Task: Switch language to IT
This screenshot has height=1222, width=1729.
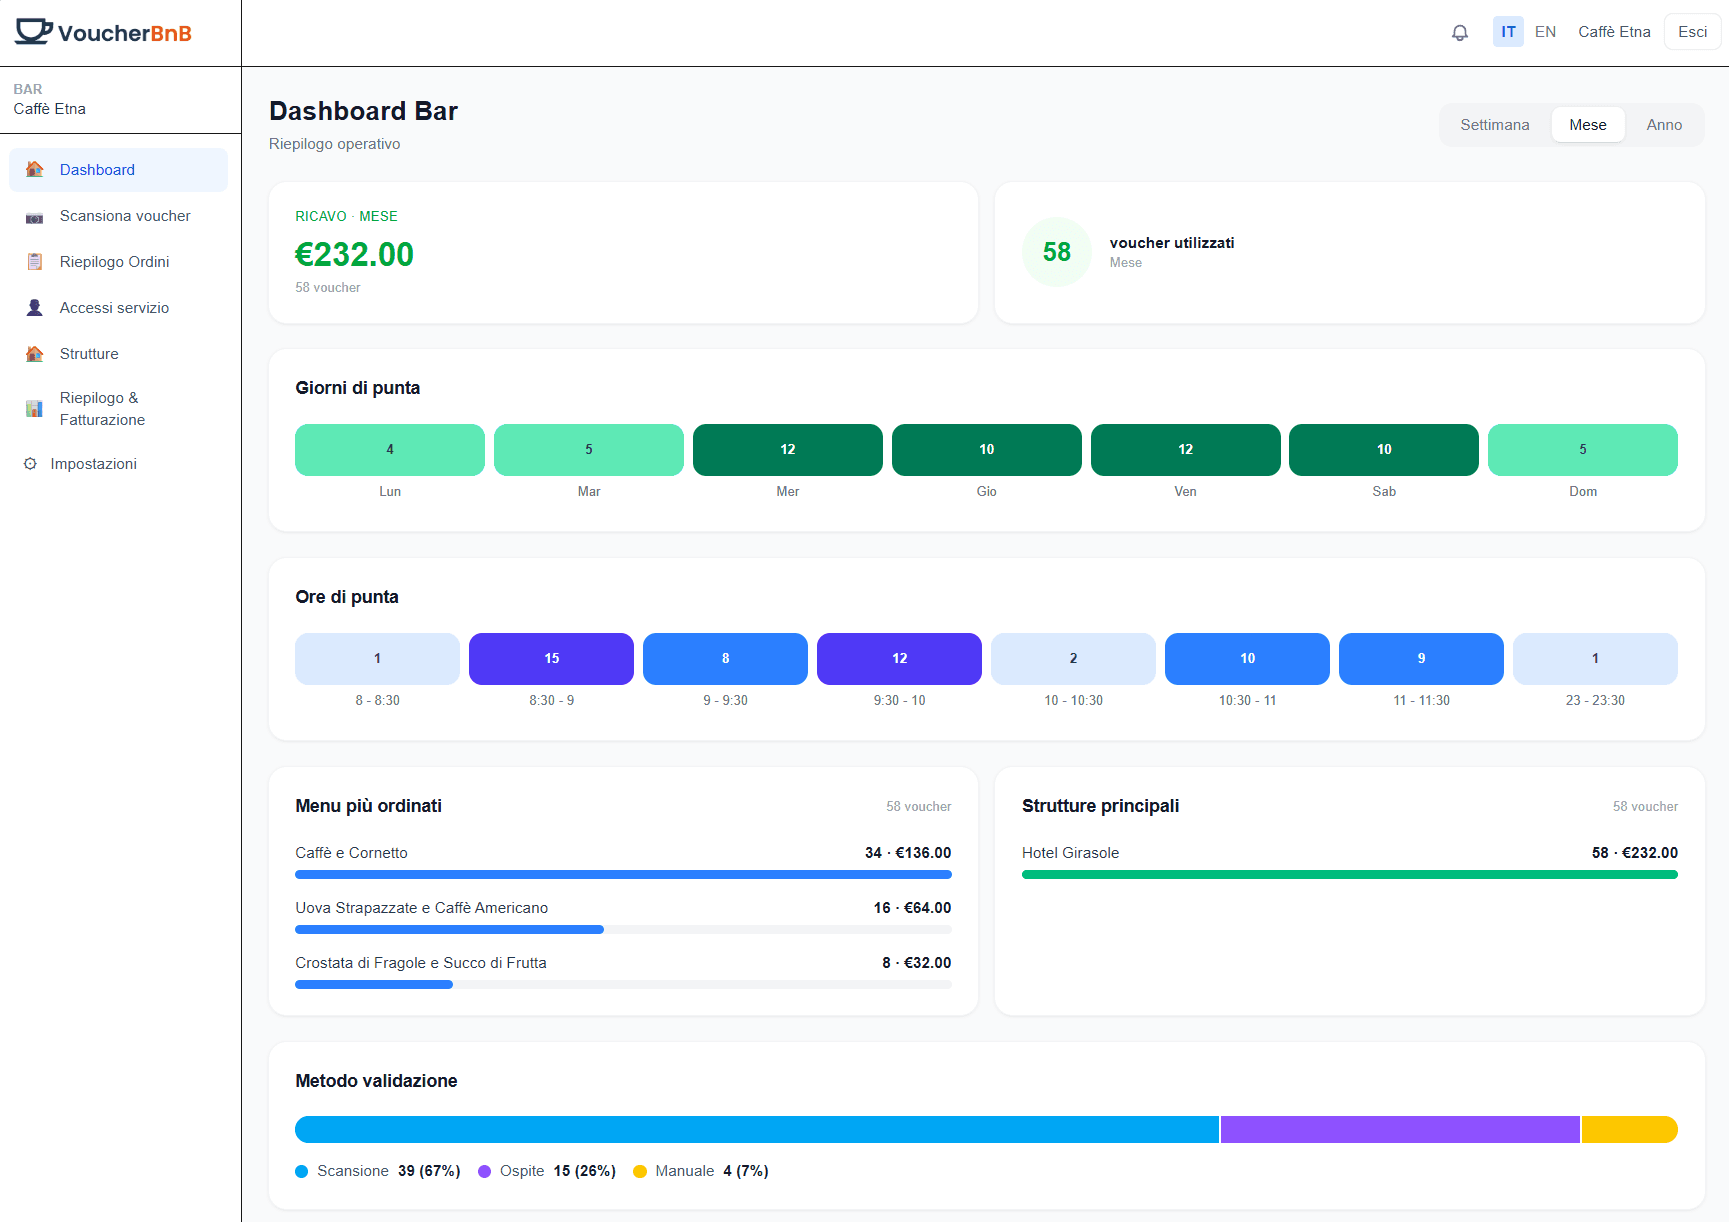Action: 1508,32
